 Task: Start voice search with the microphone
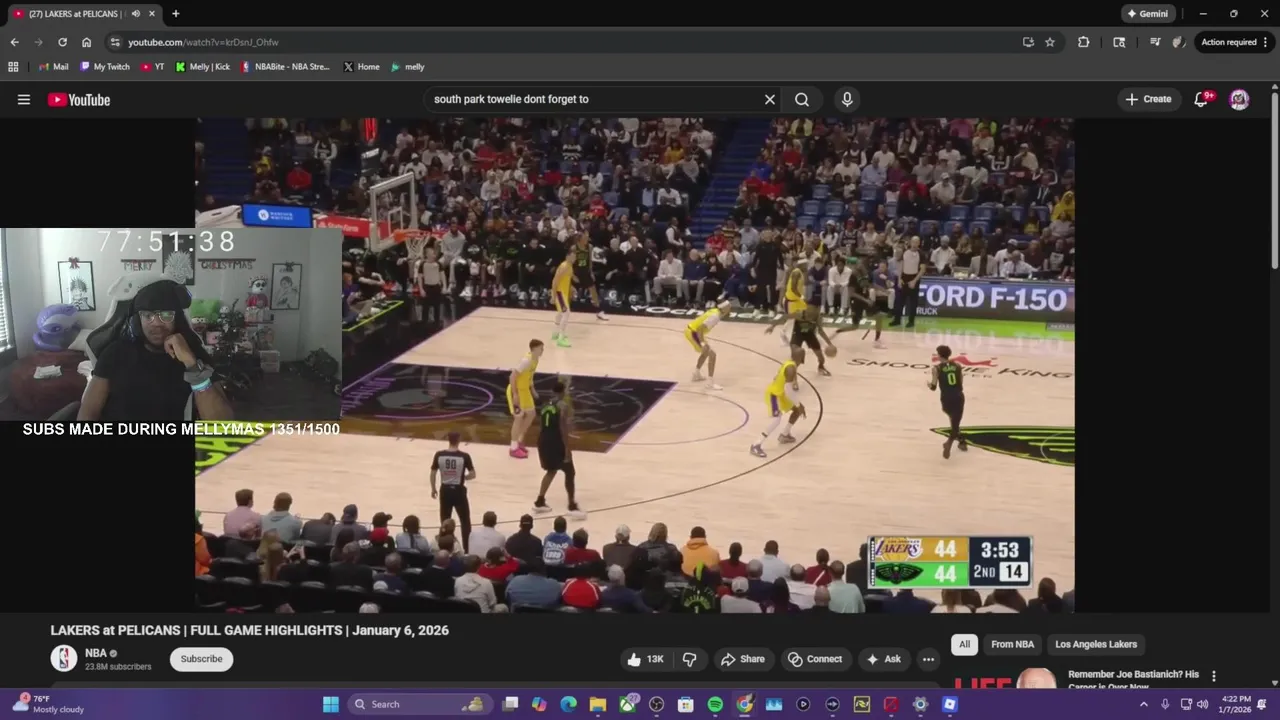[x=847, y=99]
